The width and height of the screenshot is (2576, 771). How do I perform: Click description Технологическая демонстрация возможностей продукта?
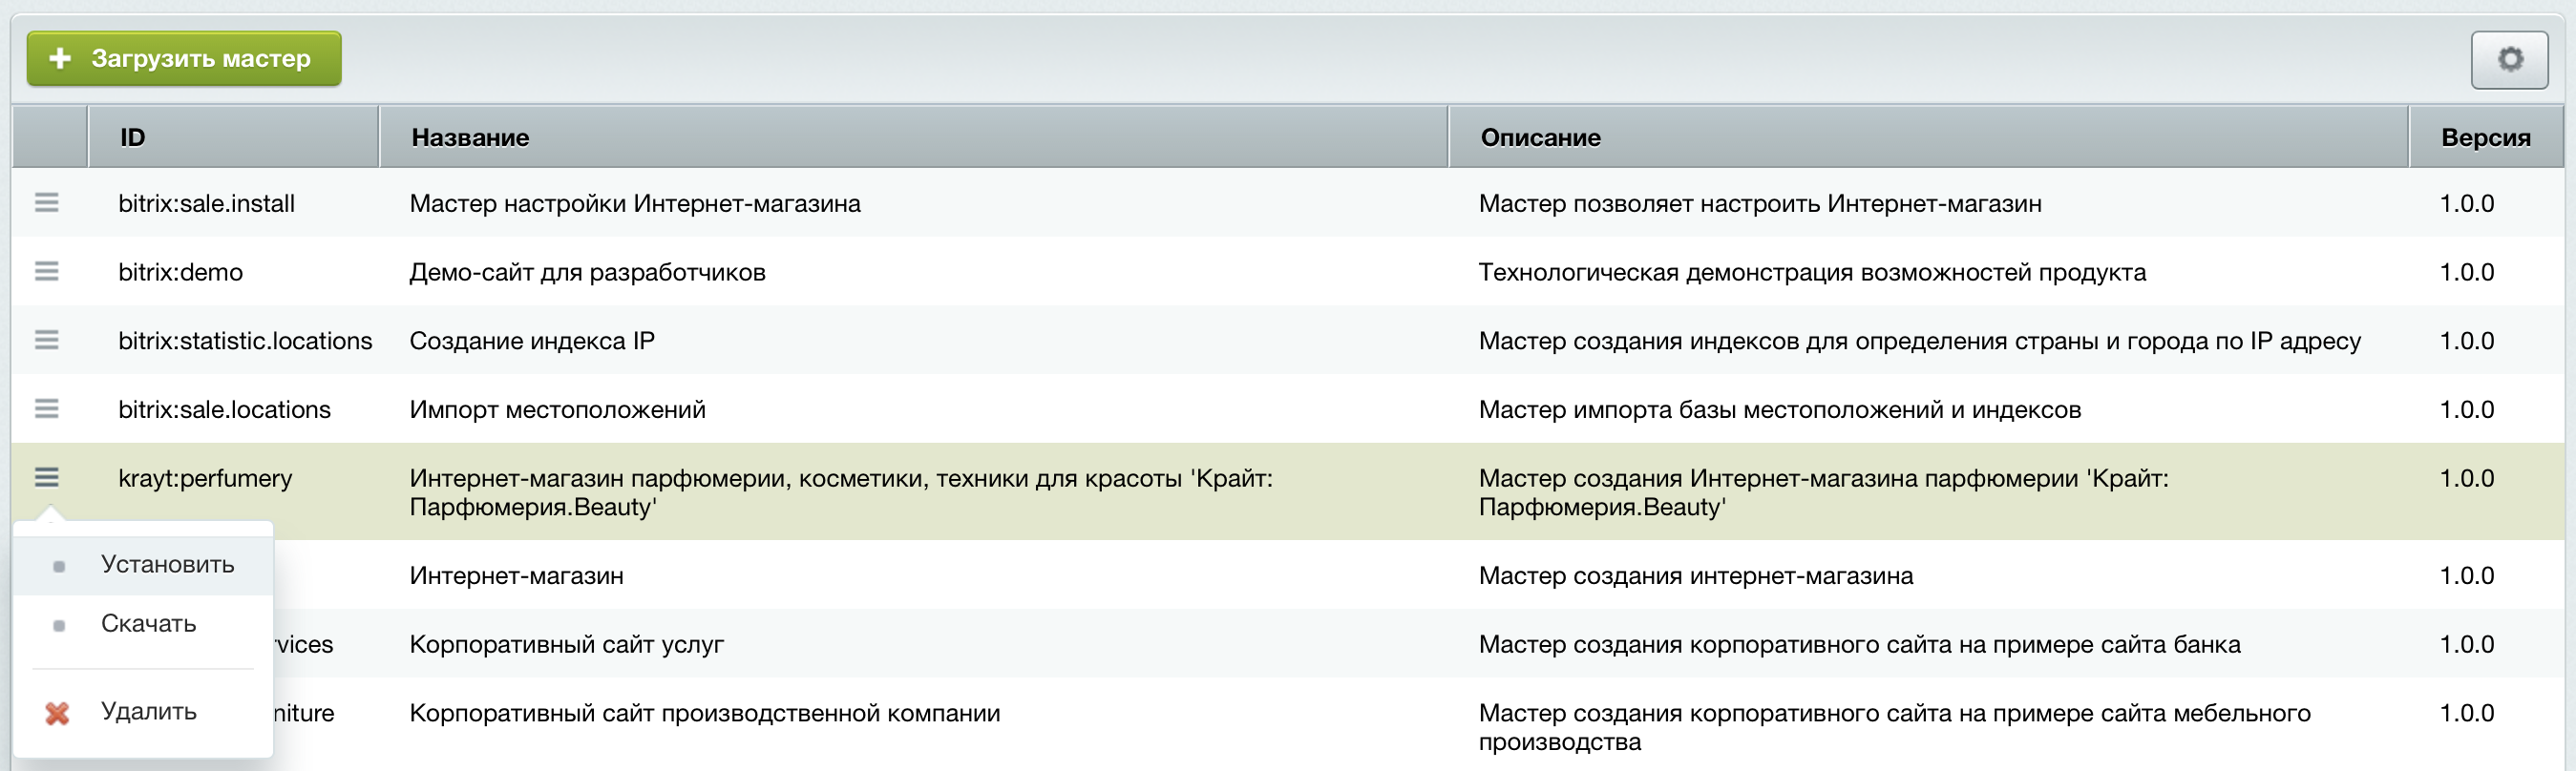tap(1812, 273)
